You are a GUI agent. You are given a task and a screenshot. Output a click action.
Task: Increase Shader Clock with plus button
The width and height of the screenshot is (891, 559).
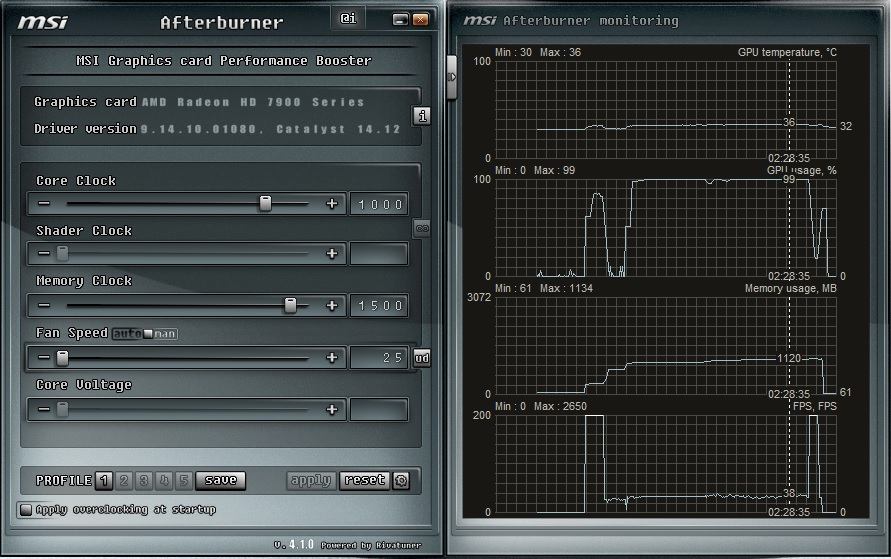click(x=332, y=253)
